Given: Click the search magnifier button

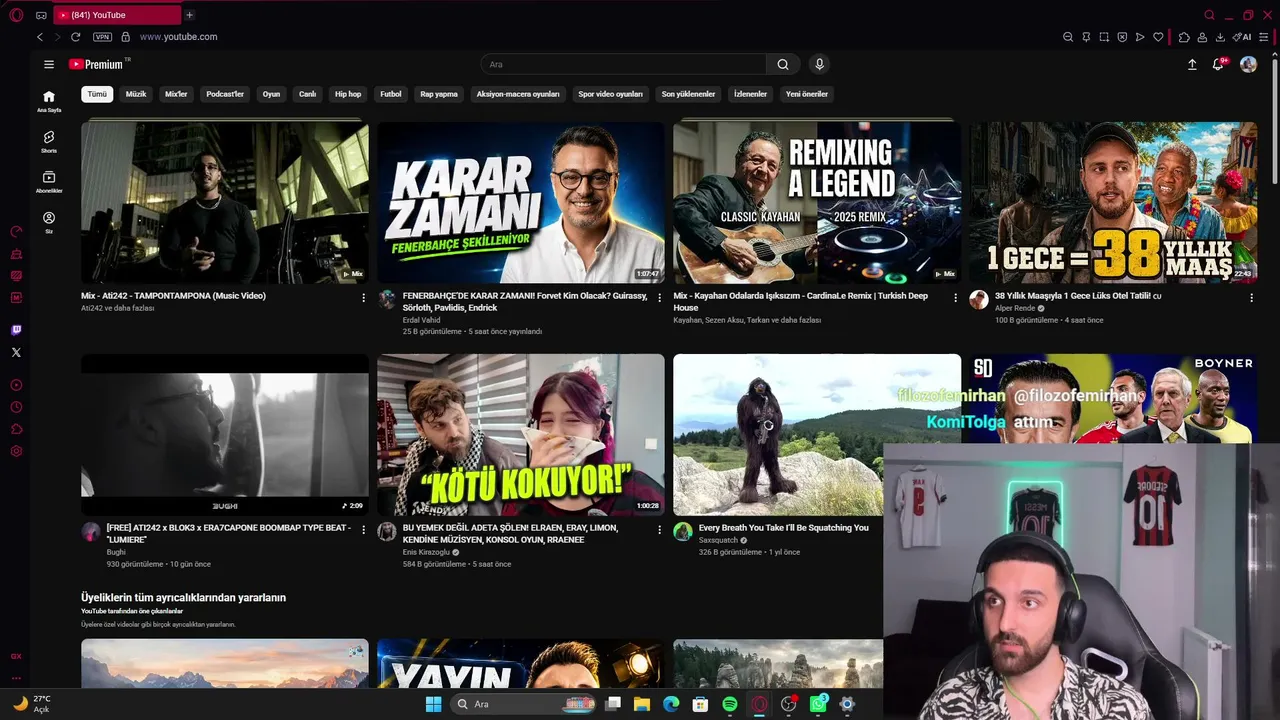Looking at the screenshot, I should (783, 64).
